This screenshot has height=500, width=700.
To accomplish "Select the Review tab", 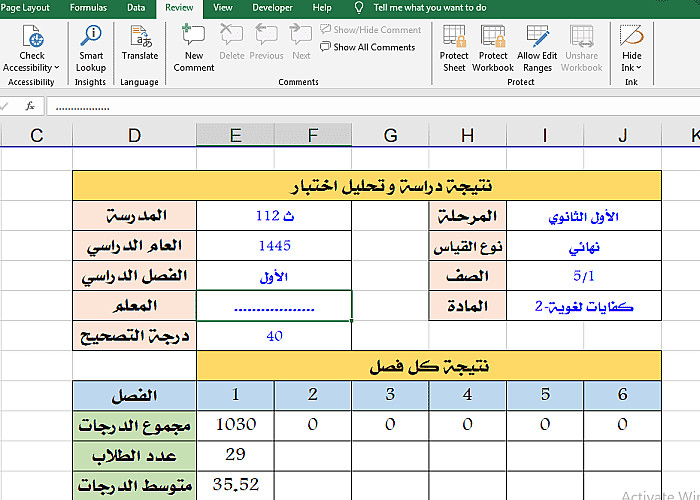I will tap(179, 8).
